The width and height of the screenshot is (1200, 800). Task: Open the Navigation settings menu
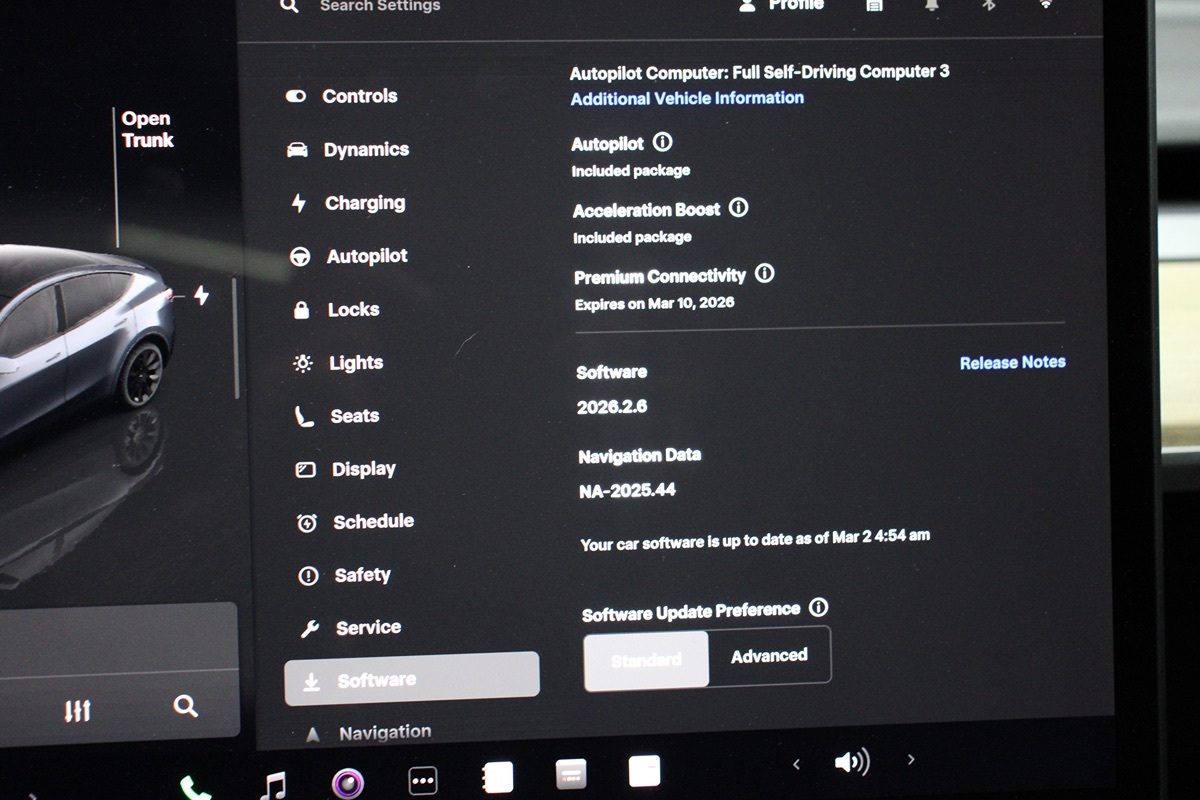coord(367,733)
